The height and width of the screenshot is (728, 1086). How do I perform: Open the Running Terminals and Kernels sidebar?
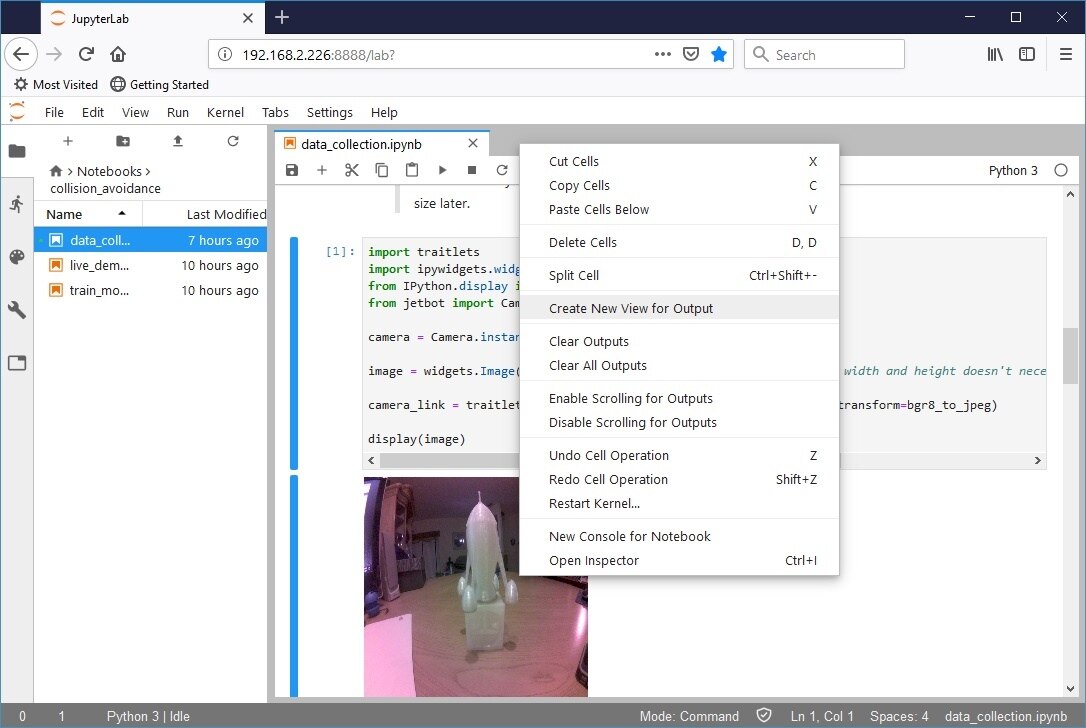17,204
